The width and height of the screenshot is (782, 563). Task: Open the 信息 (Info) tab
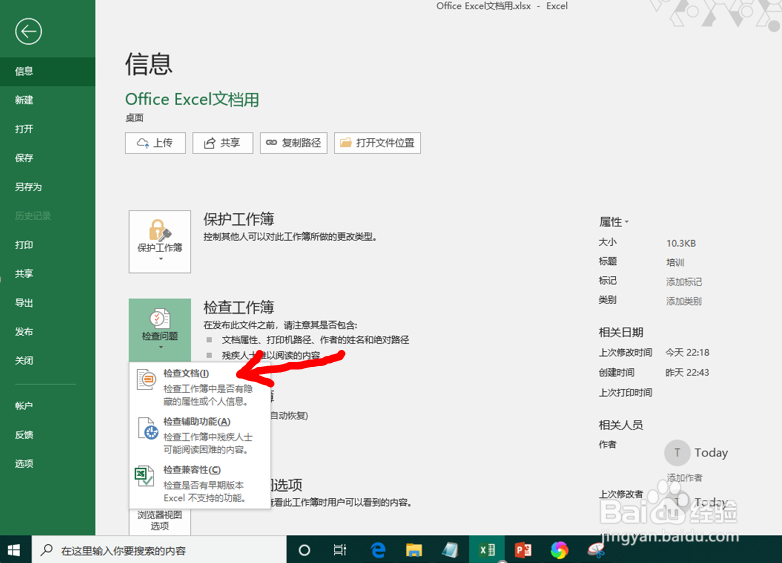pyautogui.click(x=47, y=71)
